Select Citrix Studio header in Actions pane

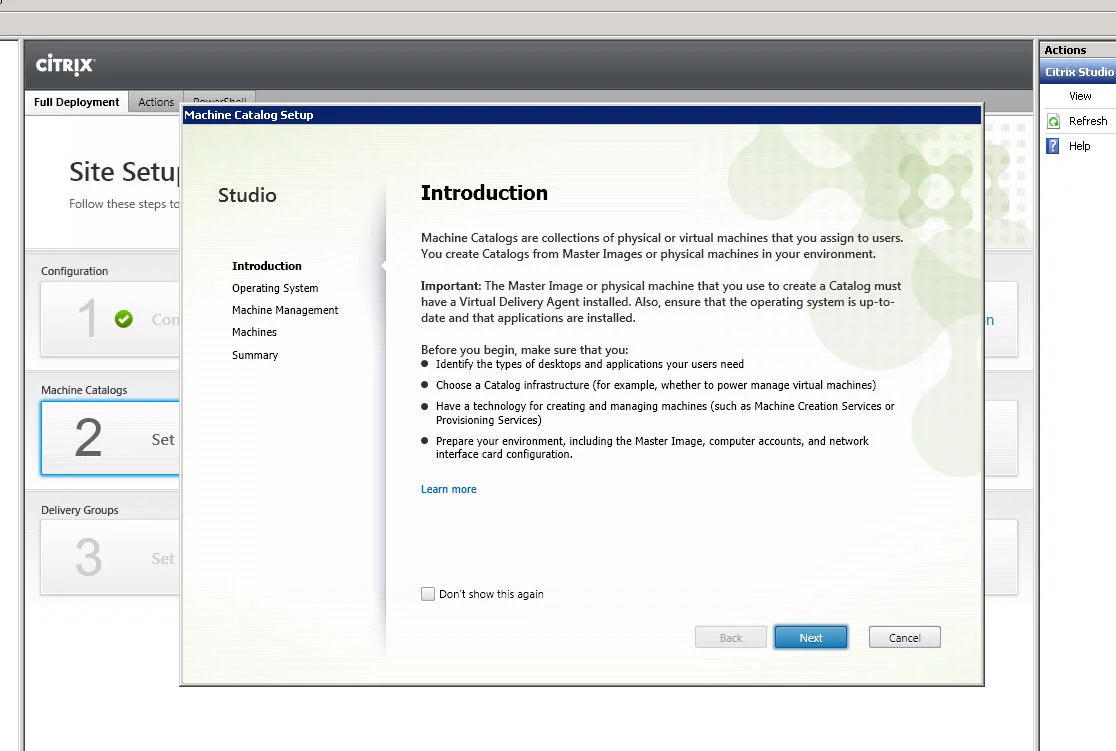pyautogui.click(x=1078, y=72)
